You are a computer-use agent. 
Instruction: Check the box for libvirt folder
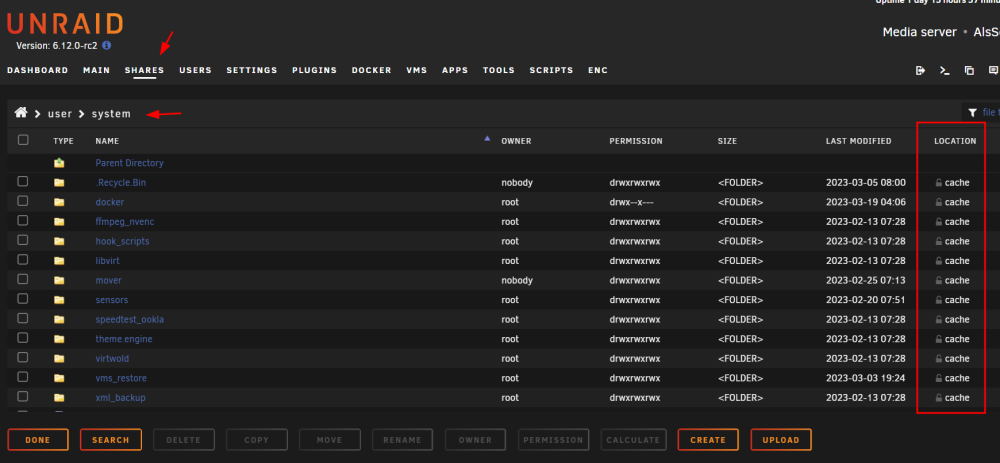coord(23,260)
